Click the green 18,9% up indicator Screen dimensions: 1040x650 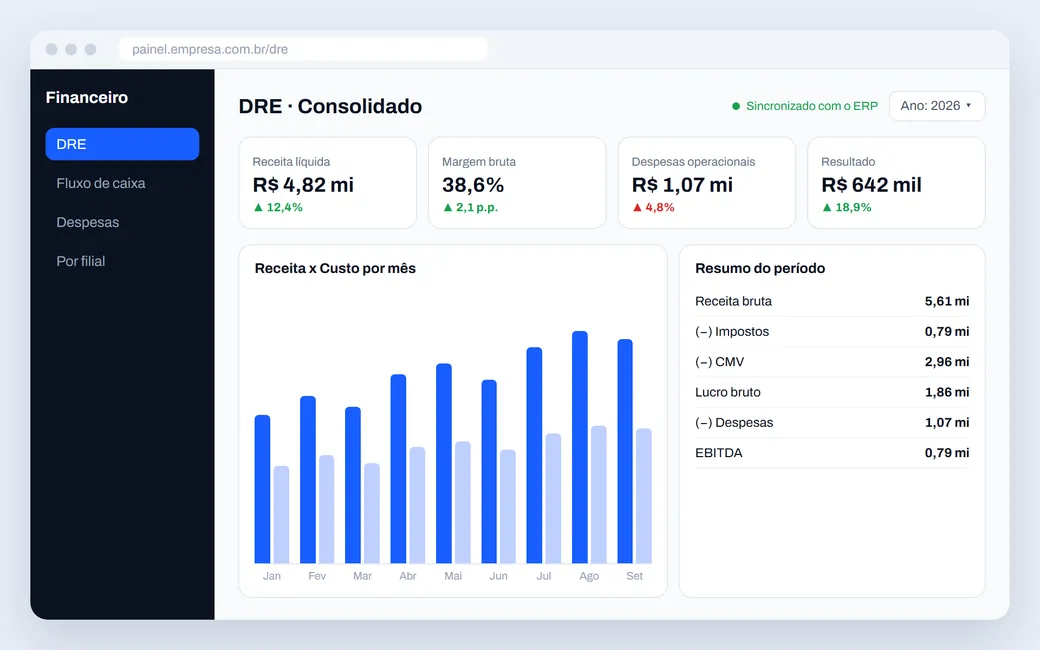click(846, 208)
